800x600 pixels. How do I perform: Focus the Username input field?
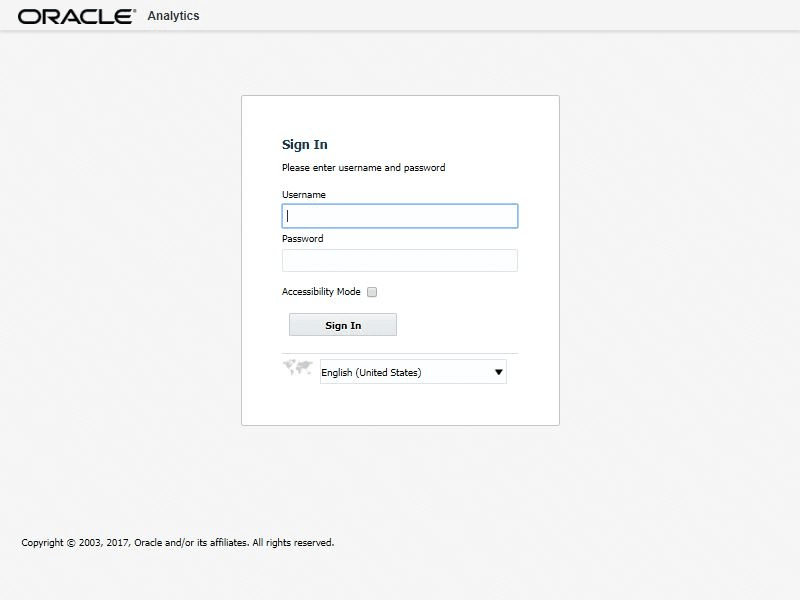(x=400, y=216)
